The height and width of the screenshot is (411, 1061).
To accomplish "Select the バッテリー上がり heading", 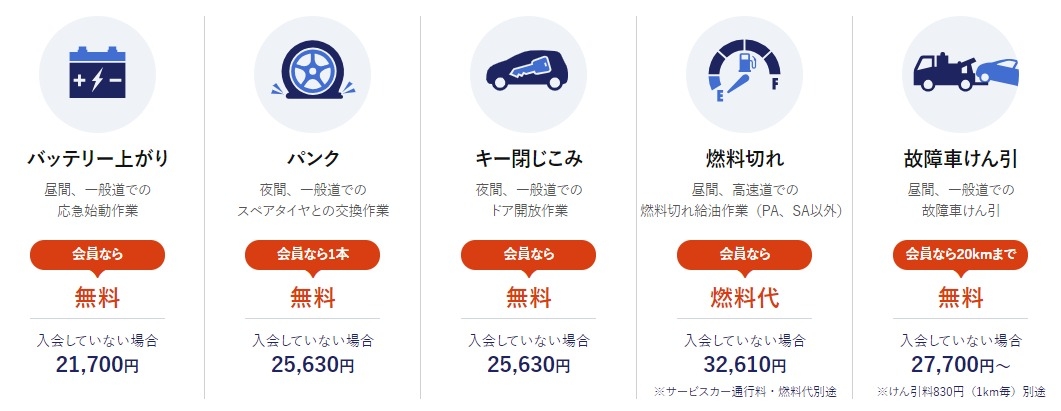I will (97, 159).
